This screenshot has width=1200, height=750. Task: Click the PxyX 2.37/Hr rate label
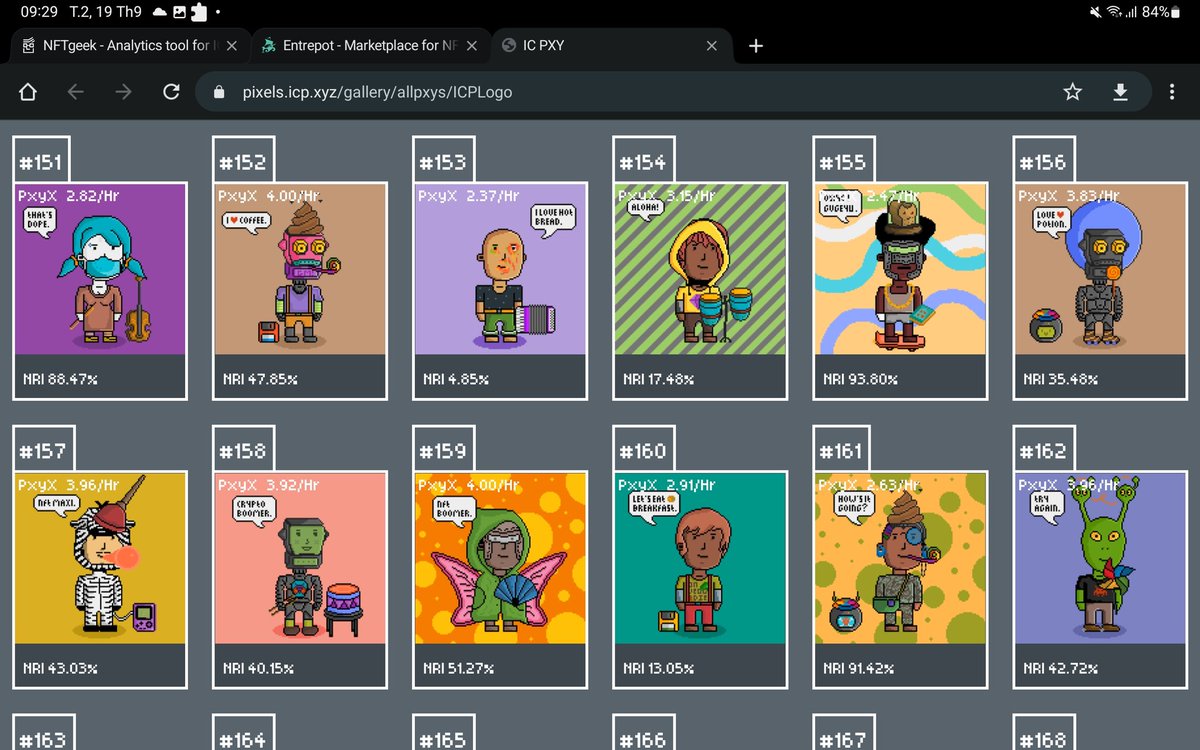point(469,196)
